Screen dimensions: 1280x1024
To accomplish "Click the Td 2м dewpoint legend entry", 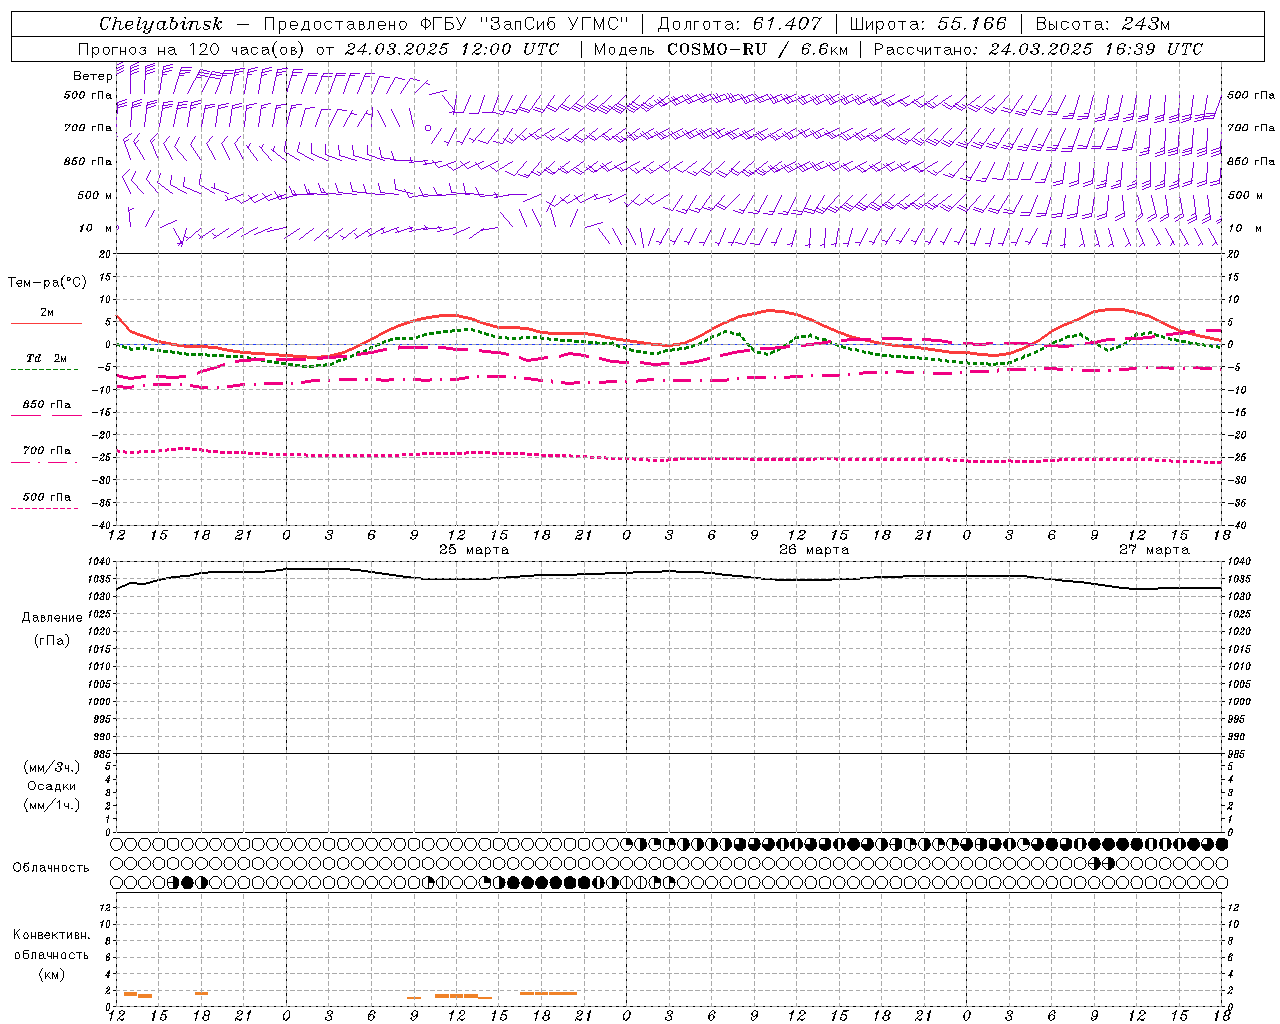I will tap(47, 358).
